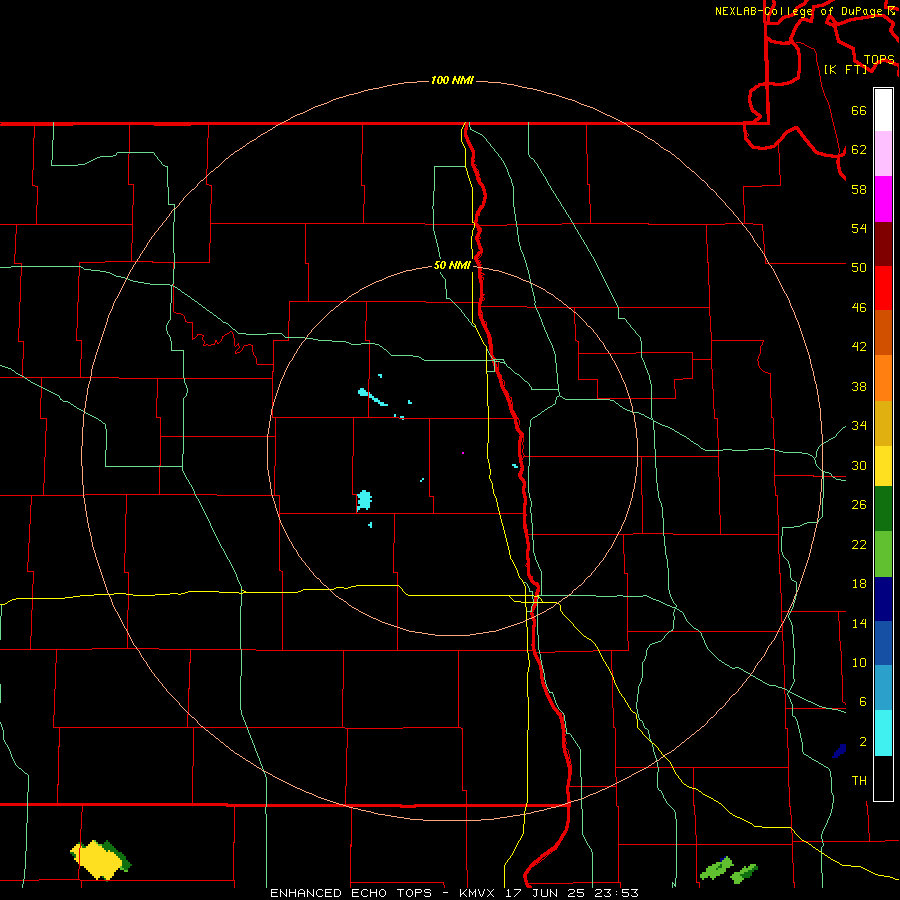This screenshot has height=900, width=900.
Task: Click the white color swatch above 66
Action: pyautogui.click(x=883, y=110)
